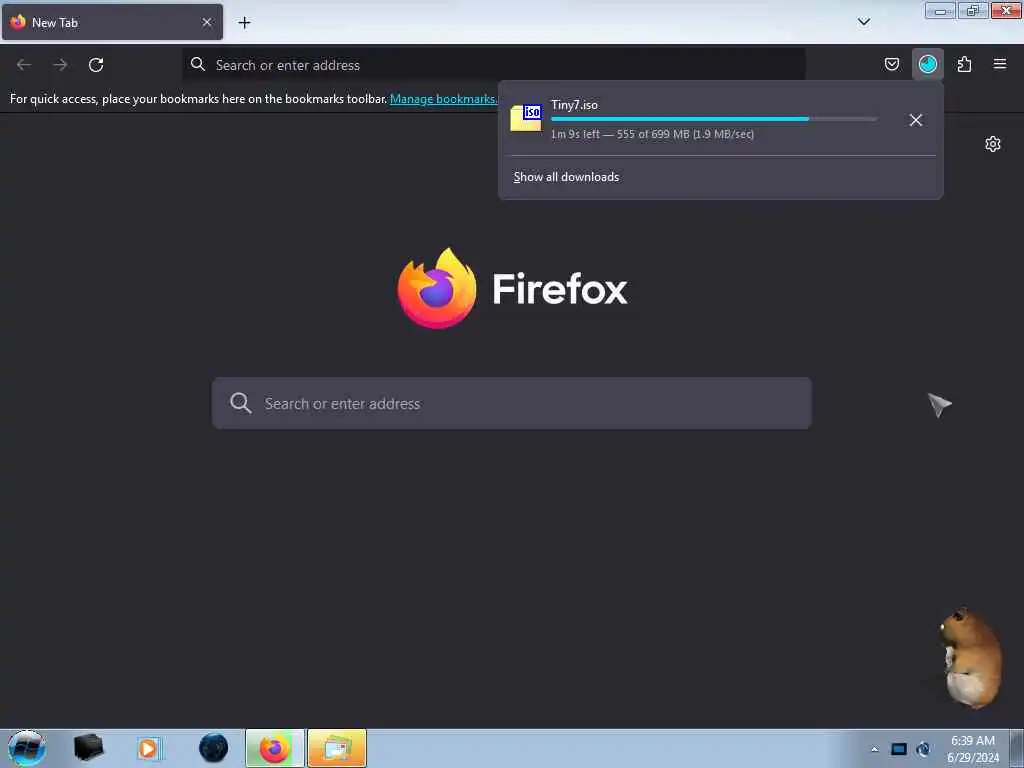Select the Tiny7.iso download name

pyautogui.click(x=574, y=104)
